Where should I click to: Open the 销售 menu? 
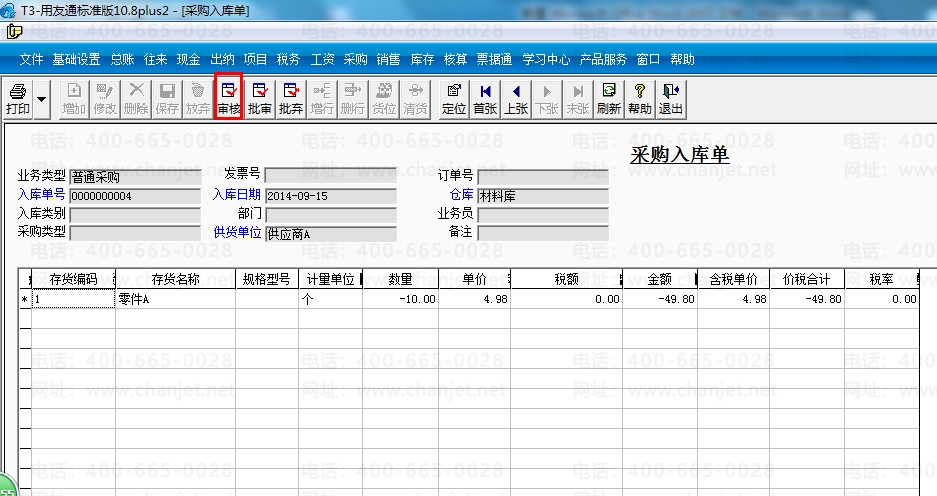coord(388,59)
